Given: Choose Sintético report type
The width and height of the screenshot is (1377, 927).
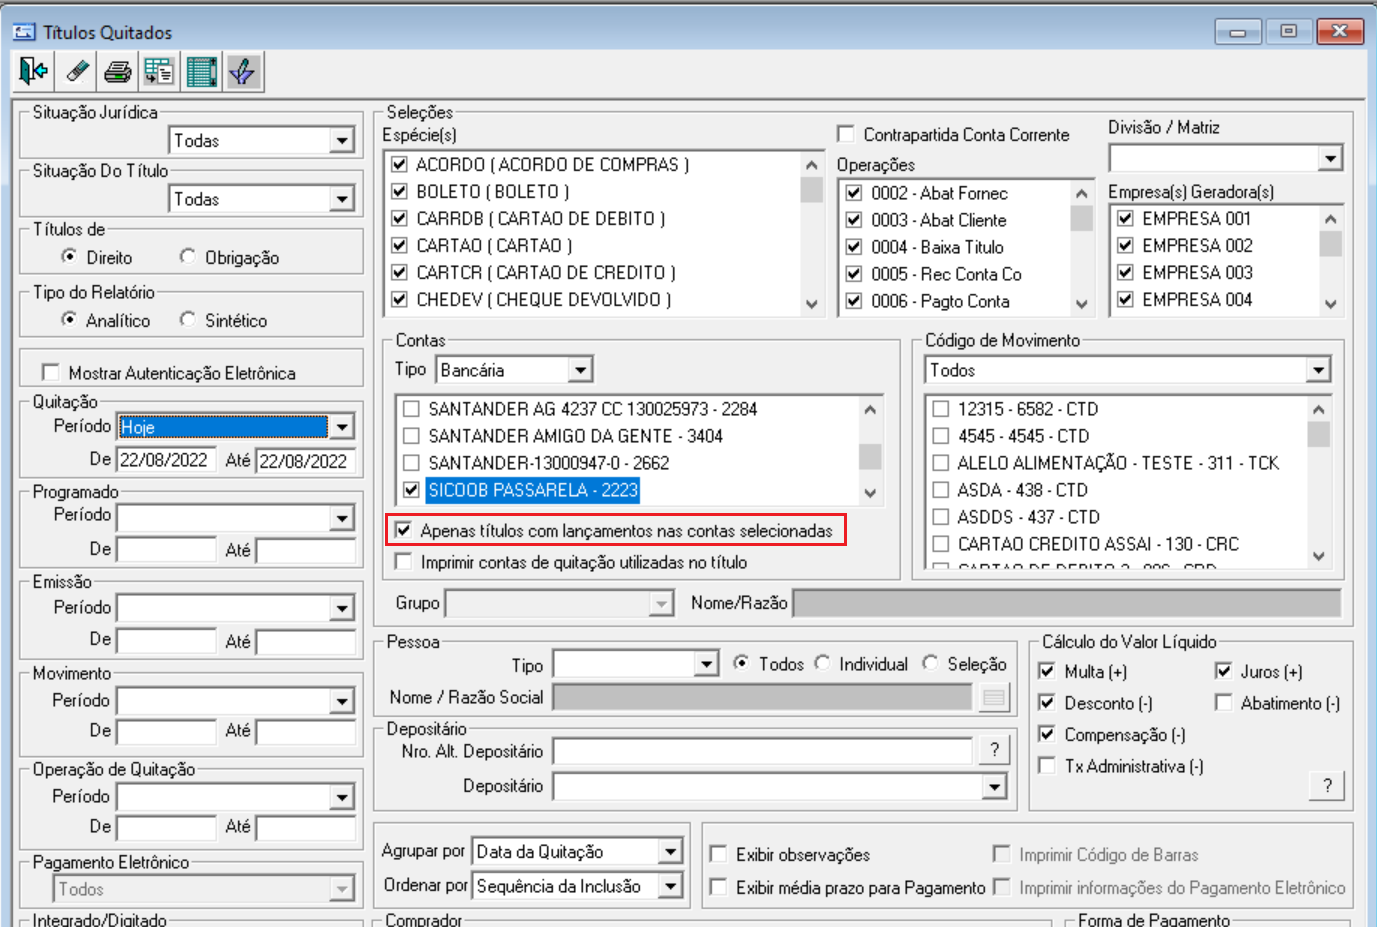Looking at the screenshot, I should (187, 319).
